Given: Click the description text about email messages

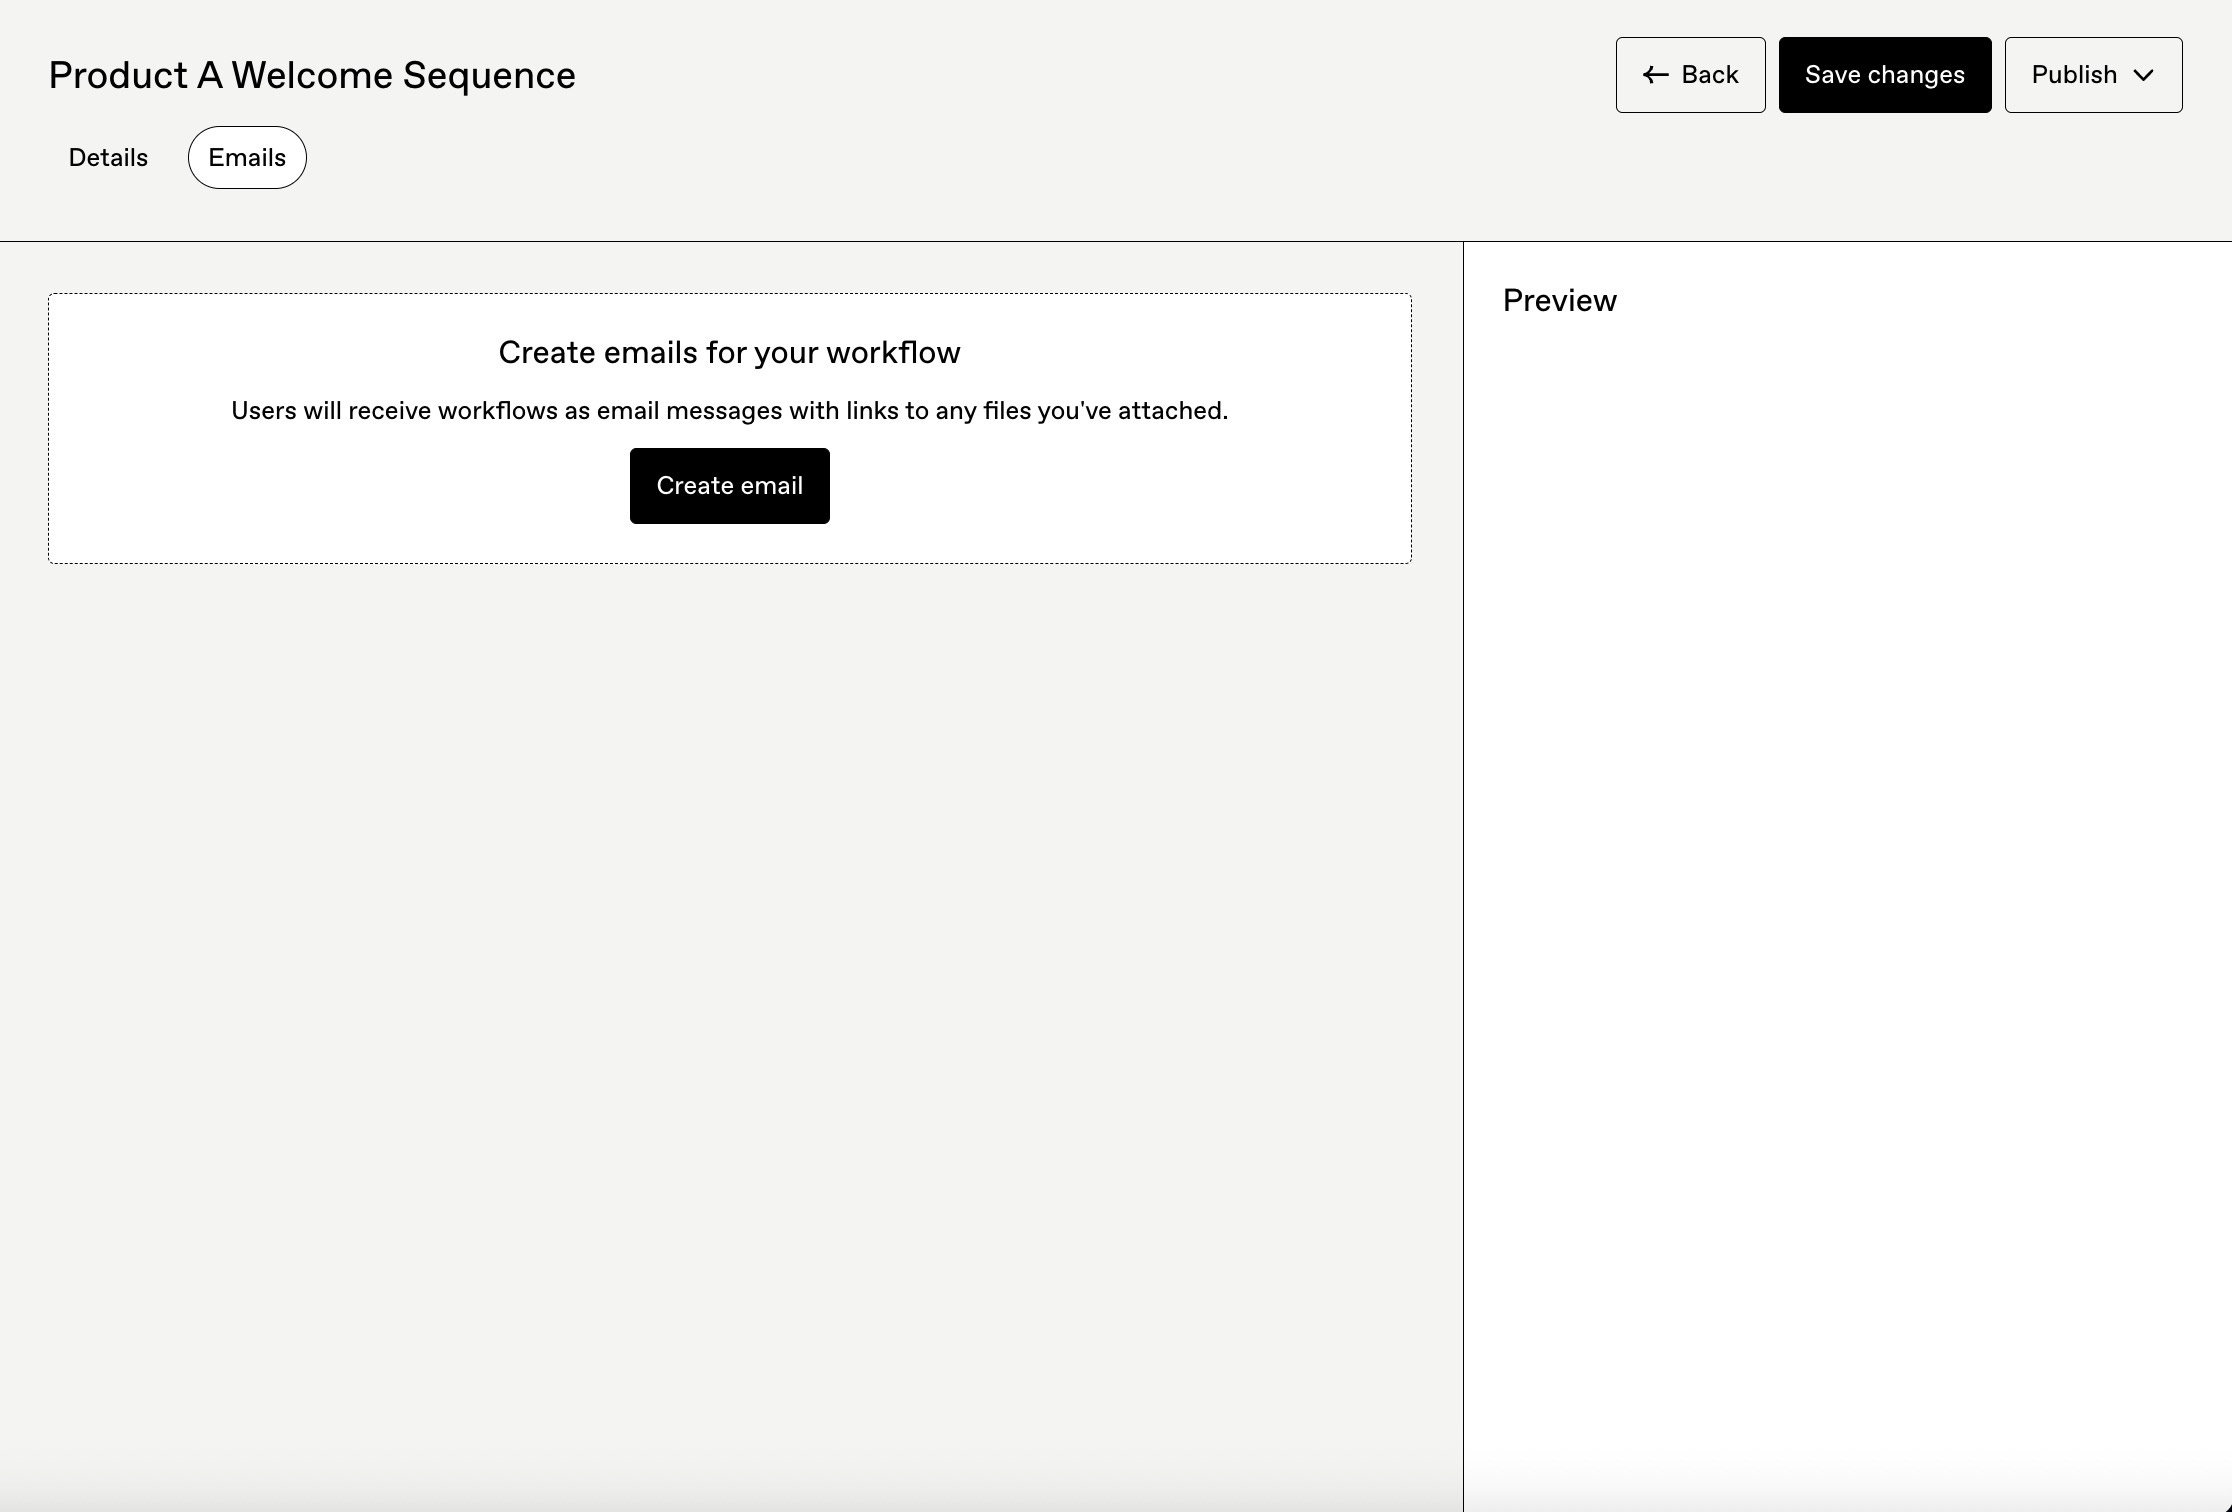Looking at the screenshot, I should coord(729,411).
